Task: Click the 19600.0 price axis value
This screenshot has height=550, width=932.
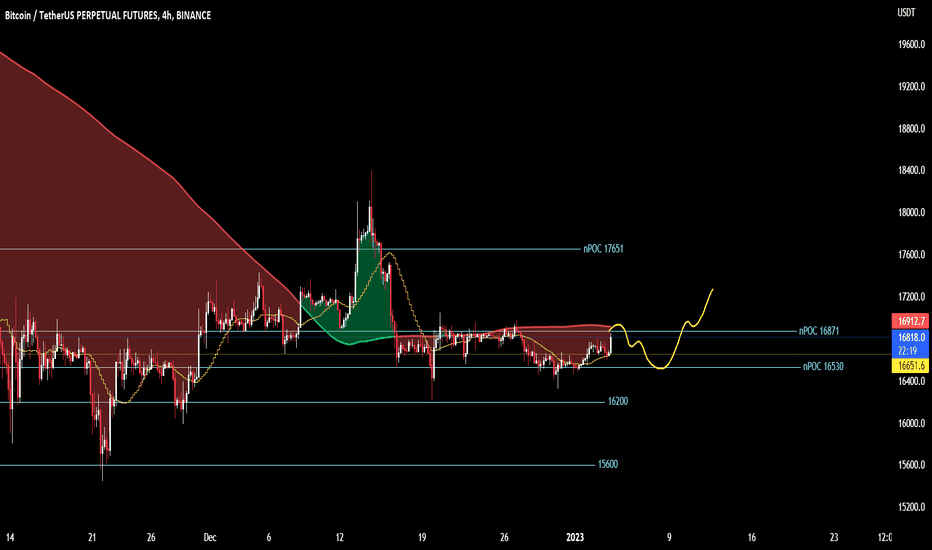Action: pos(911,44)
